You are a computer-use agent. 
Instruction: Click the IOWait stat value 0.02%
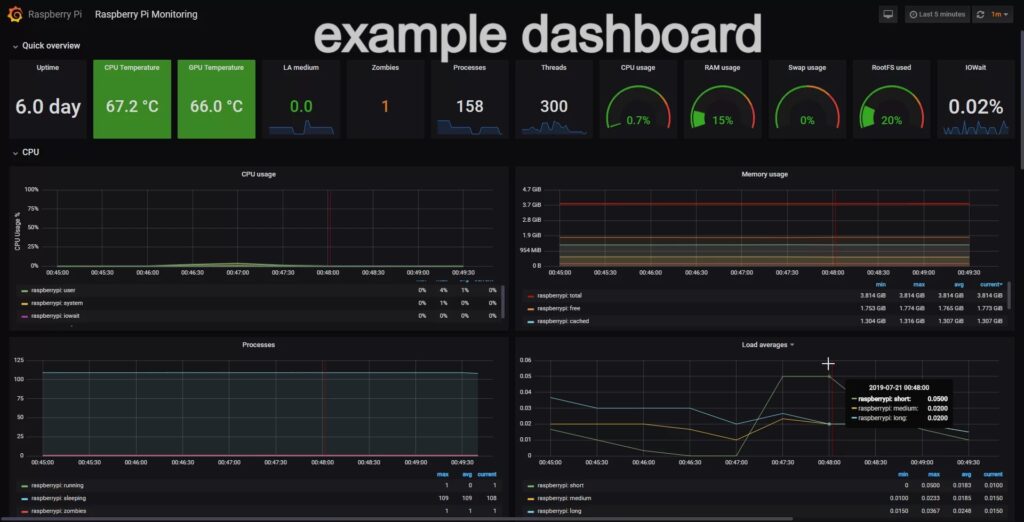tap(976, 107)
